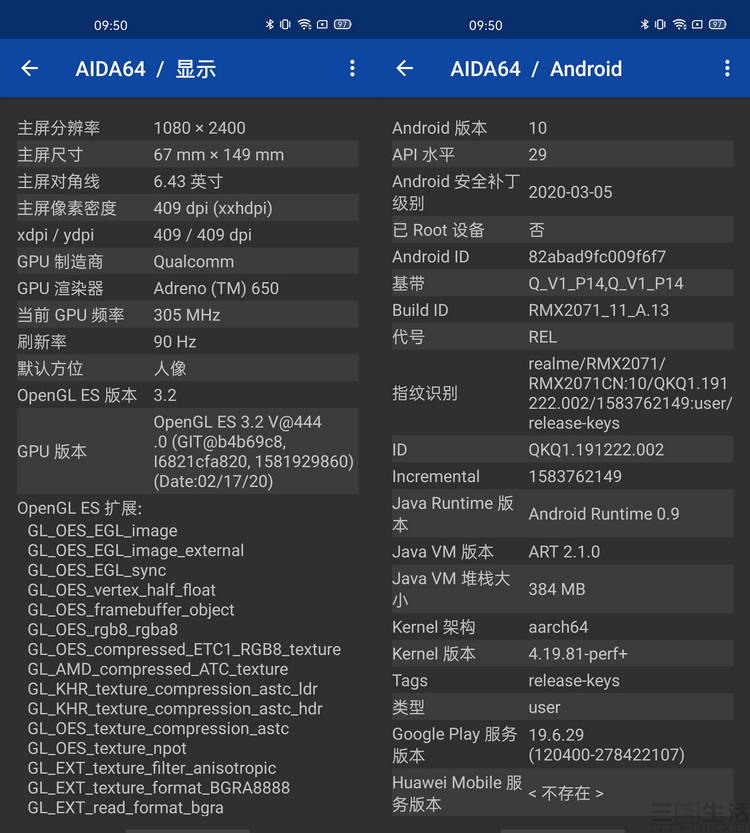Tap GL_EXT_texture_filter_anisotropic entry
Image resolution: width=750 pixels, height=833 pixels.
click(x=152, y=768)
